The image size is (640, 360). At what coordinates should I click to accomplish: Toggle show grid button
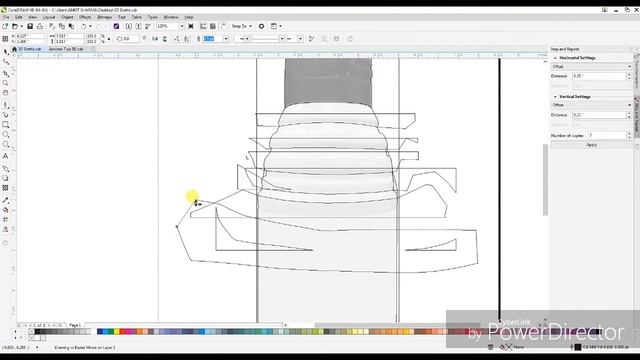[213, 26]
